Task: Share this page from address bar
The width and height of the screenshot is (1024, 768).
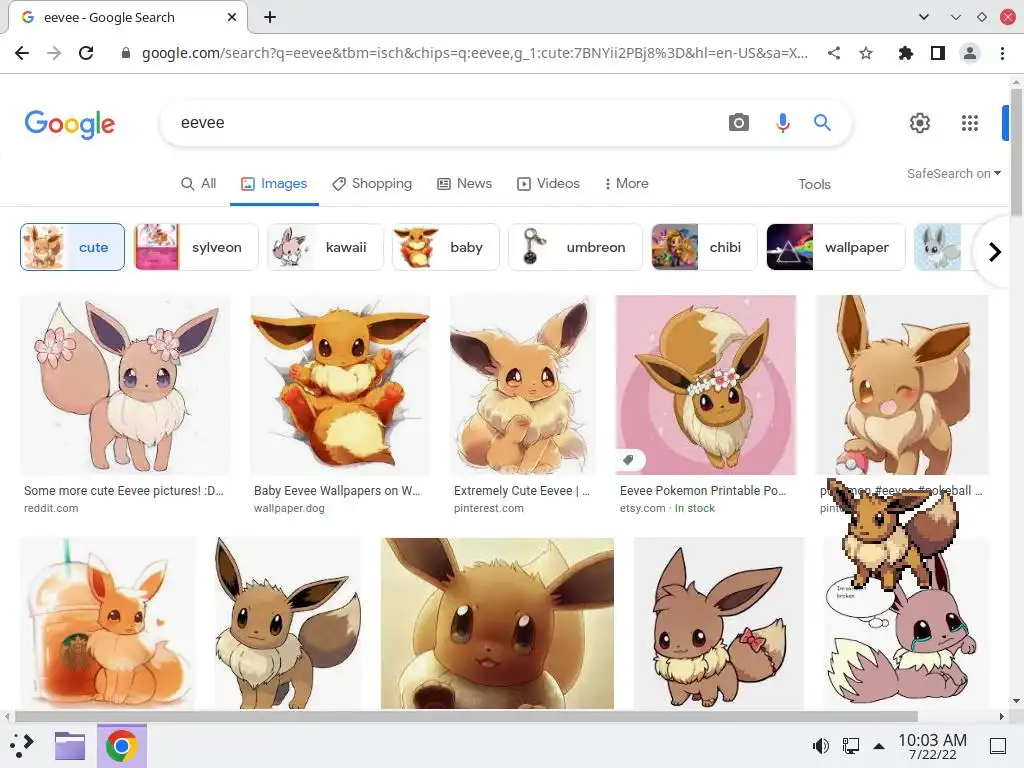Action: point(834,53)
